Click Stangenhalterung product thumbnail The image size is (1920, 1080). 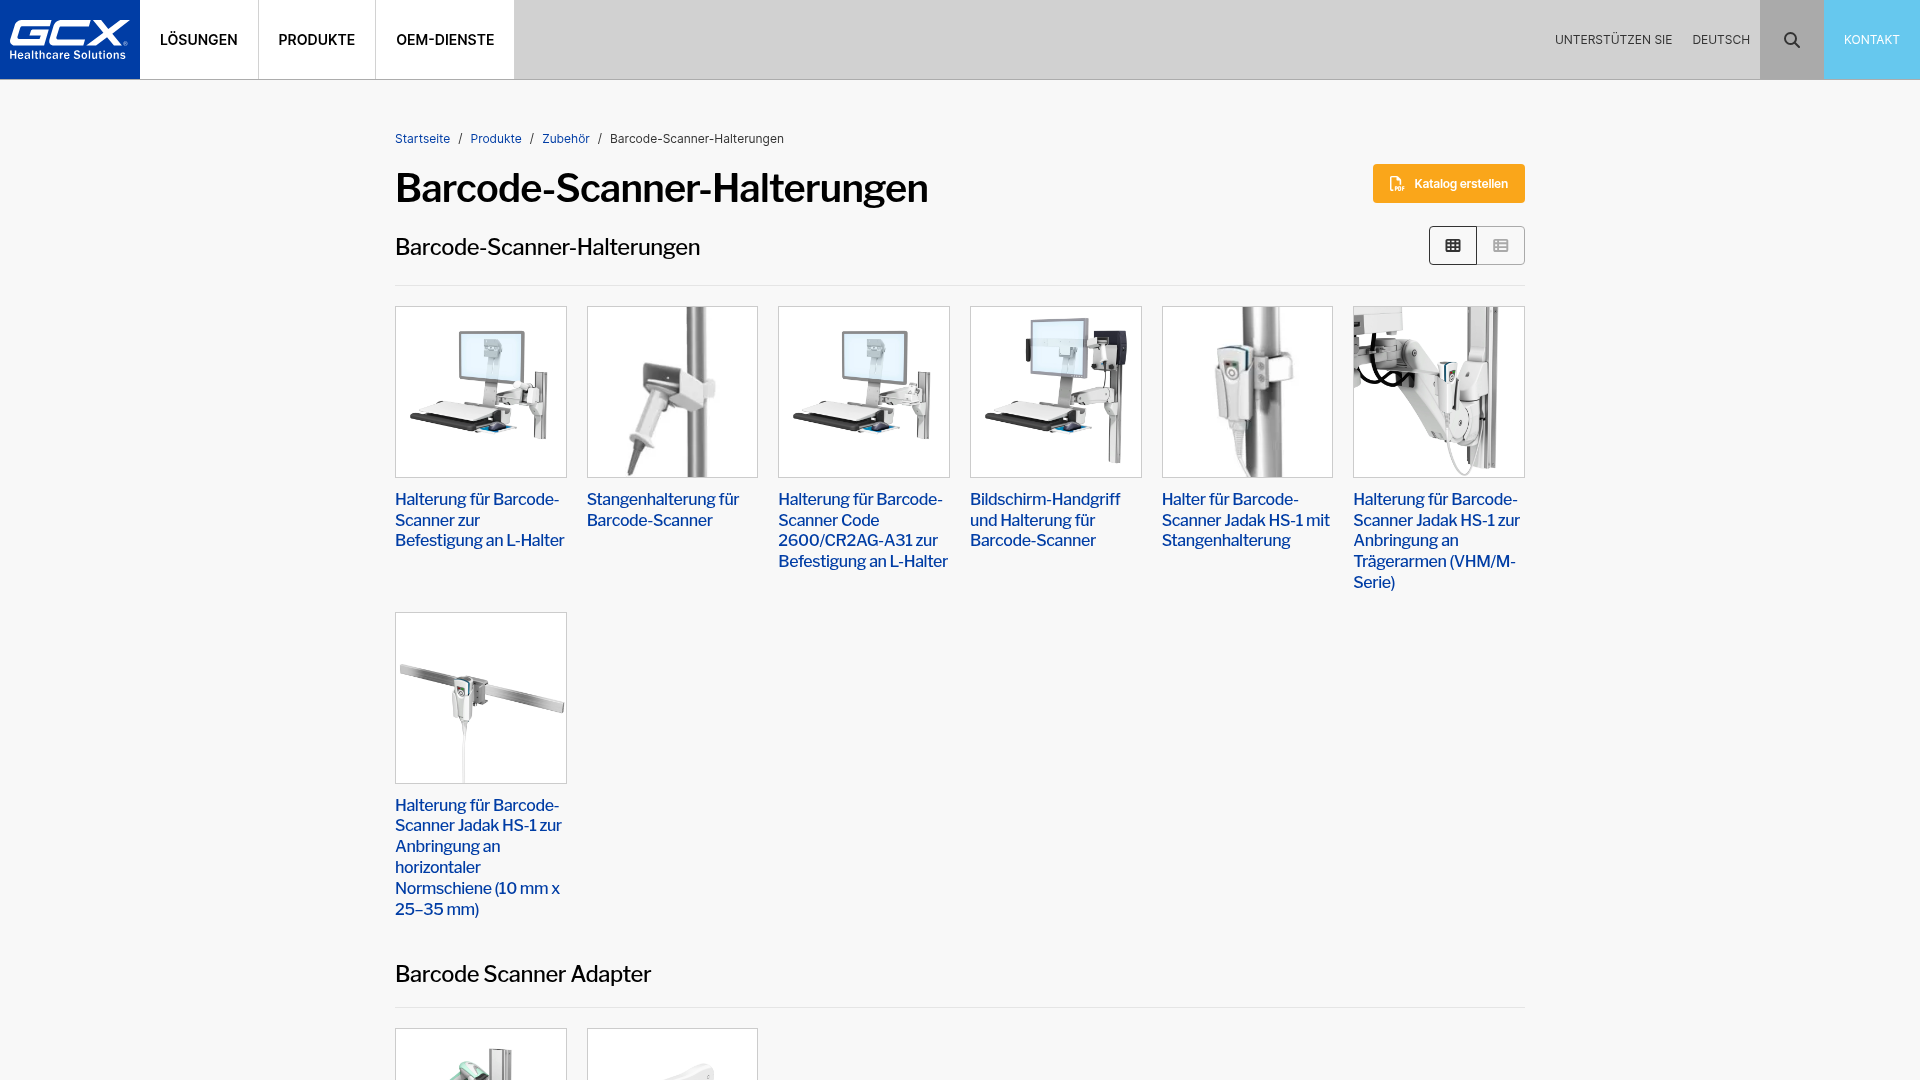[672, 392]
